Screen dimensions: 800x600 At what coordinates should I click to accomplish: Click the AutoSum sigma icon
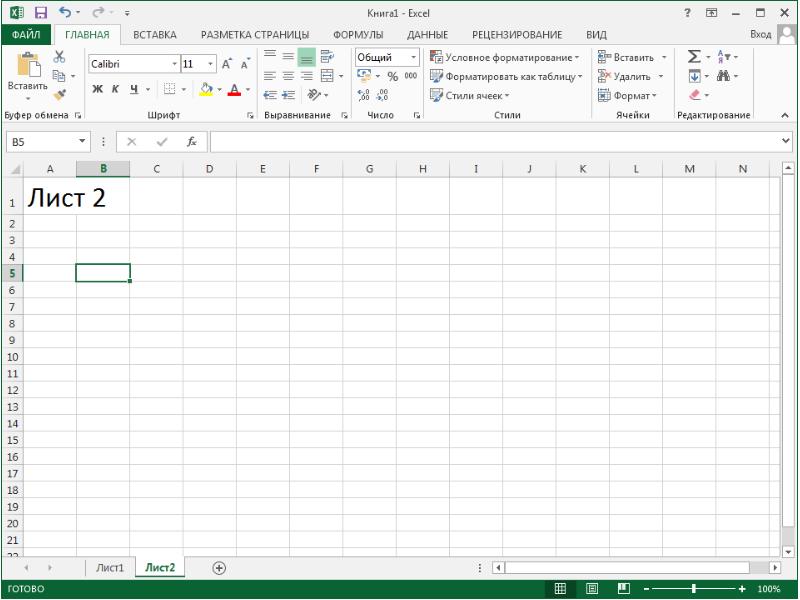tap(694, 56)
